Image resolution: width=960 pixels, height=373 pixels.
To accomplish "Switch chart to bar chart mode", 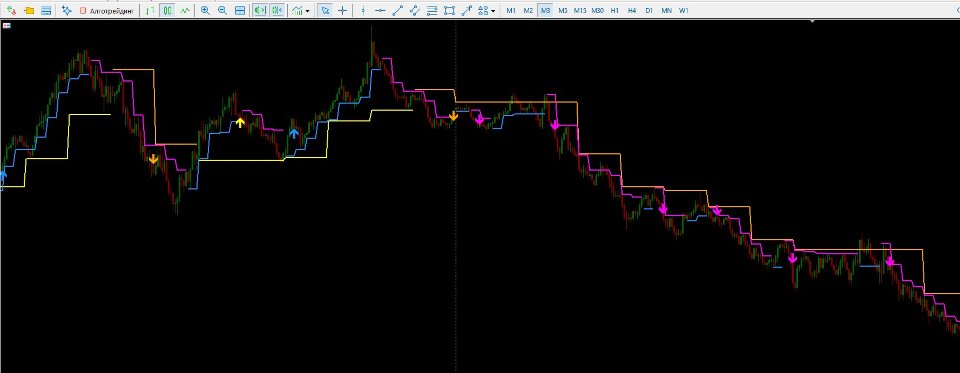I will point(149,10).
